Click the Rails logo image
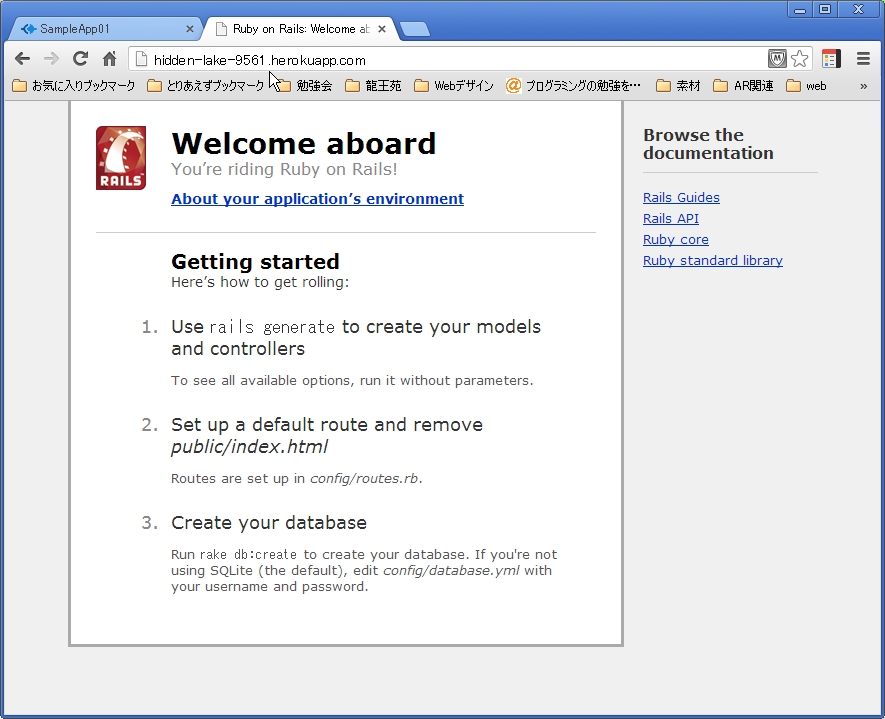 [121, 158]
